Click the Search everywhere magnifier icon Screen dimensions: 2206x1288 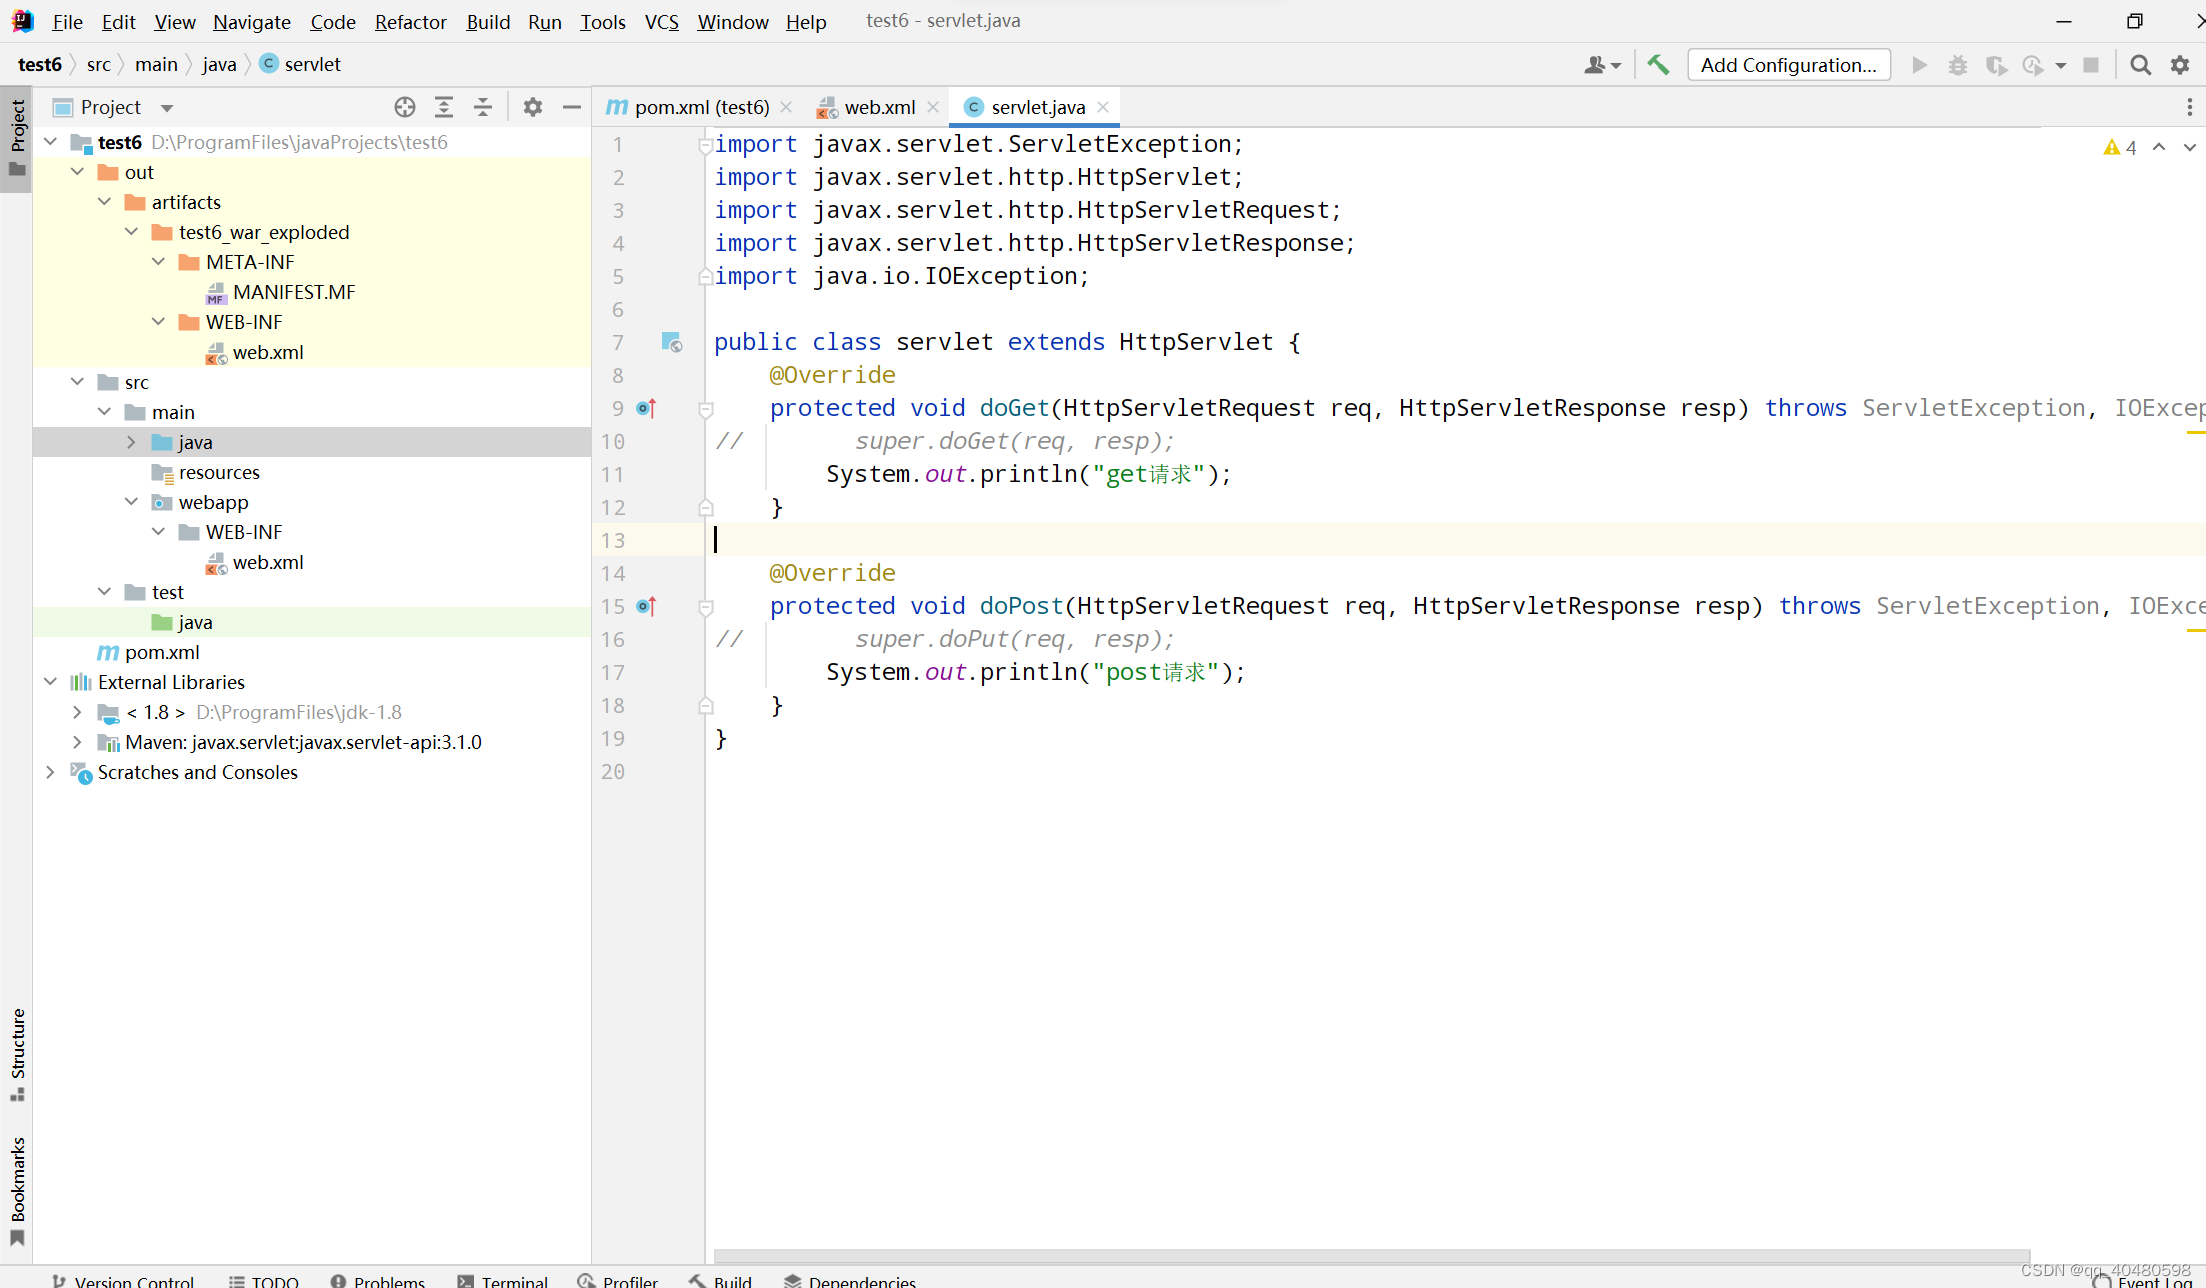click(2139, 64)
